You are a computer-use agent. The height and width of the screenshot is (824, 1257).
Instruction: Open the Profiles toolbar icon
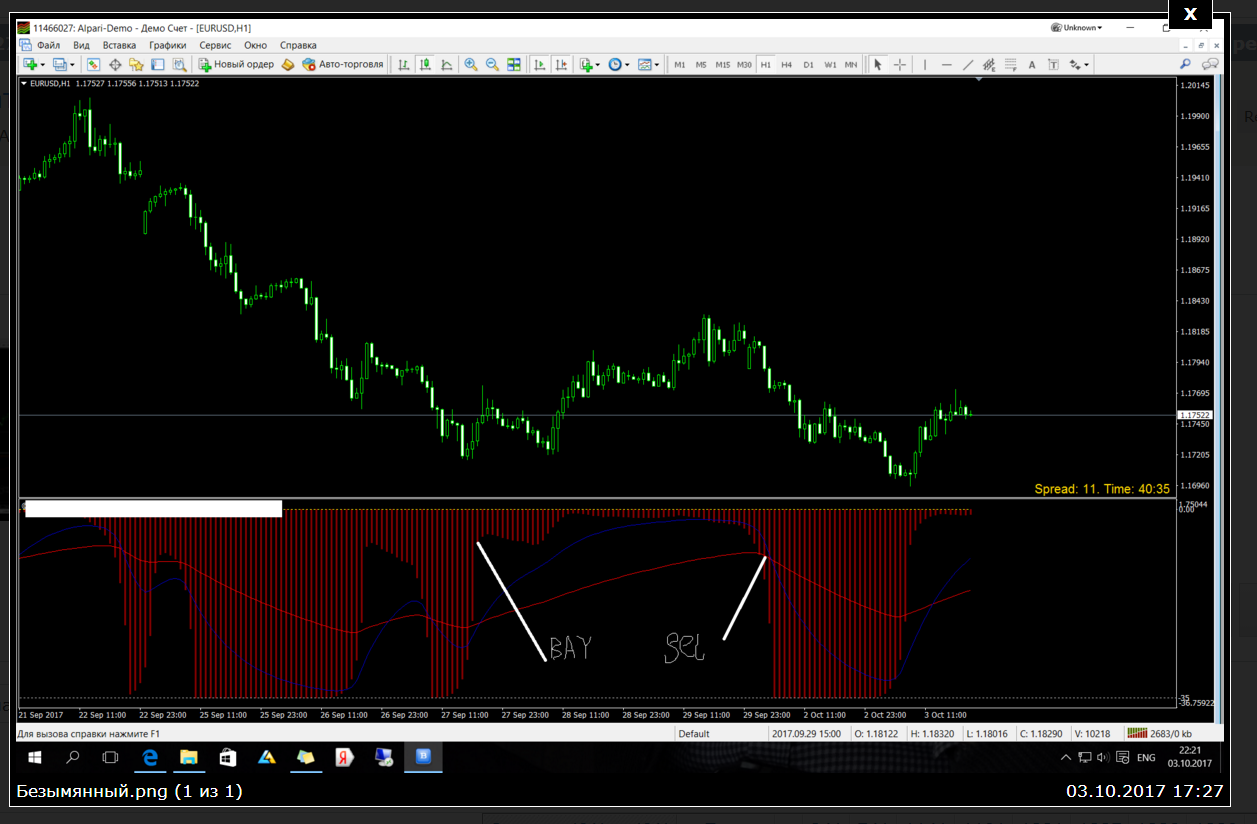click(60, 64)
